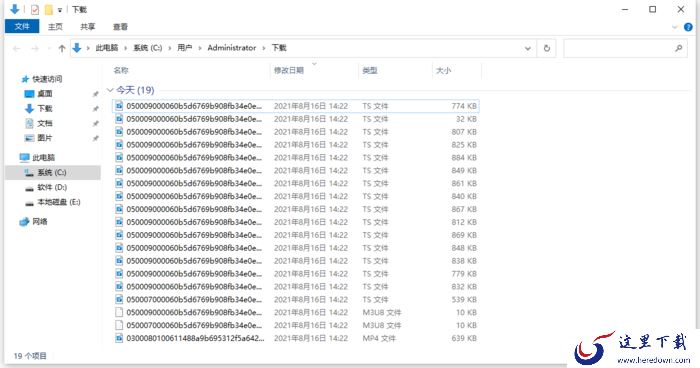This screenshot has height=368, width=700.
Task: Click the Properties icon in quick access toolbar
Action: [x=35, y=9]
